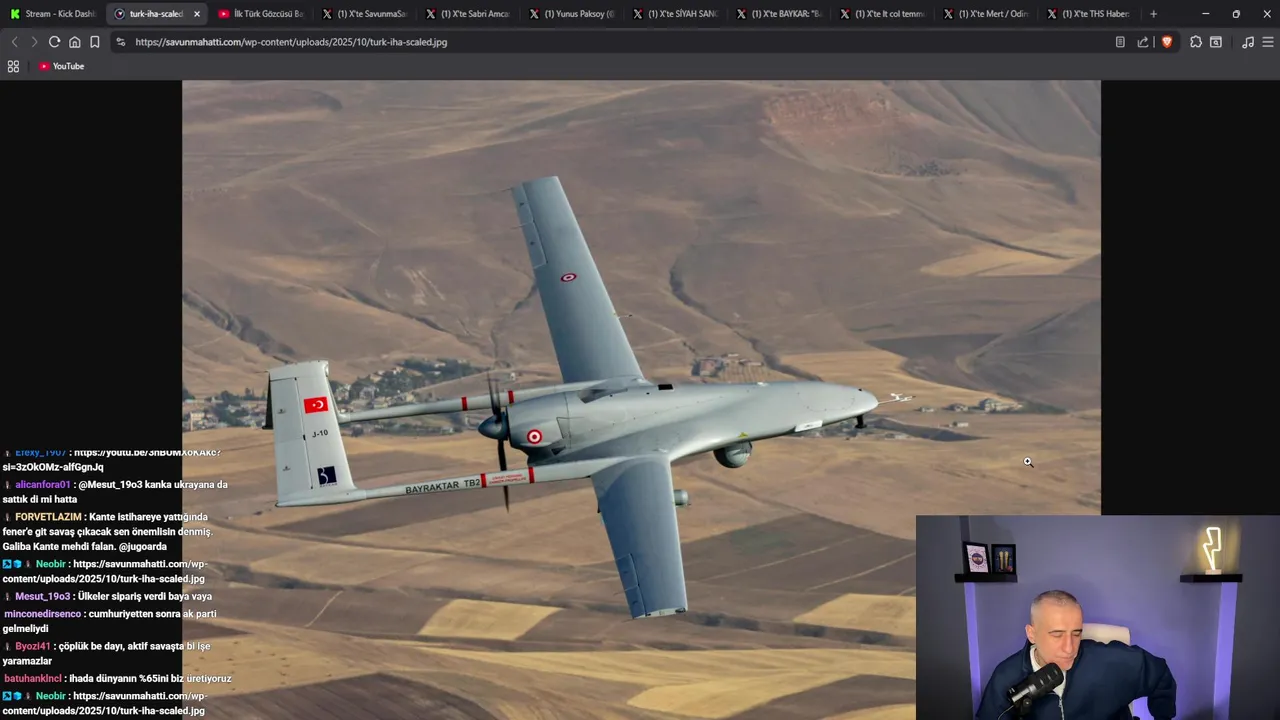Image resolution: width=1280 pixels, height=720 pixels.
Task: Switch to the X'te Sabri Amca tab
Action: [x=467, y=14]
